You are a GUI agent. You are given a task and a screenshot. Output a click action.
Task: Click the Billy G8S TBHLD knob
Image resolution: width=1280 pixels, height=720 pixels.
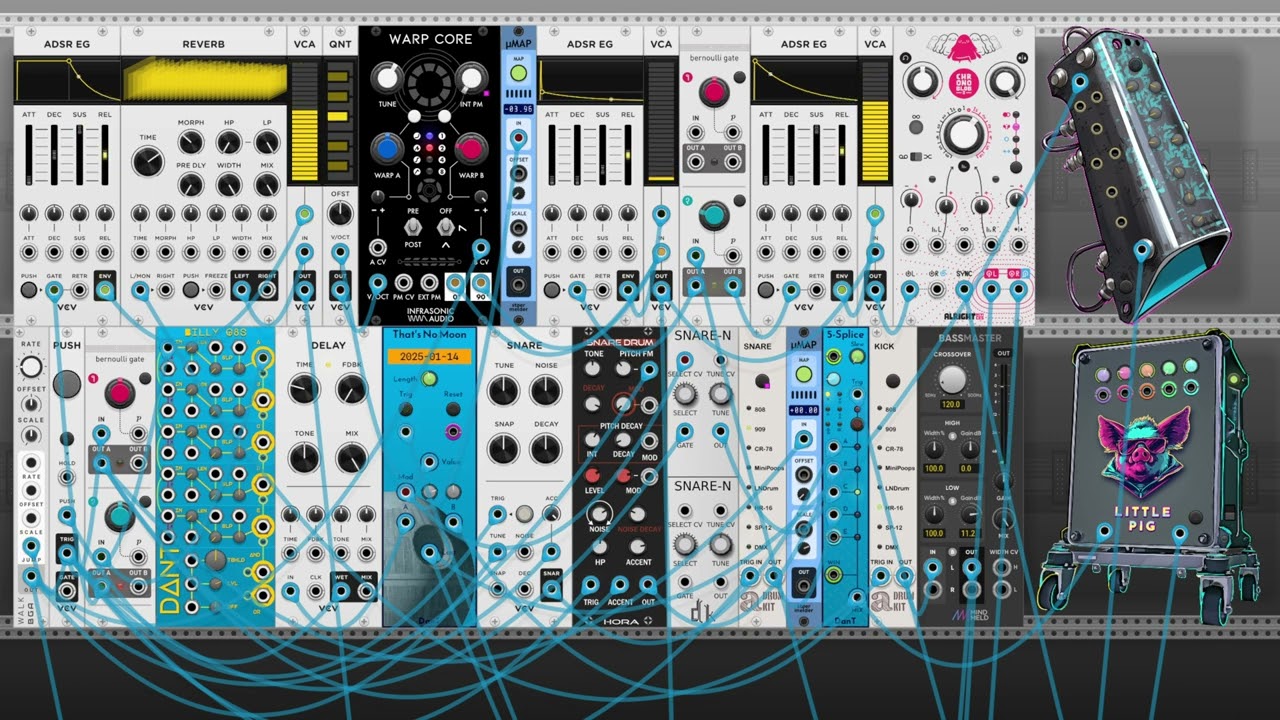click(214, 561)
